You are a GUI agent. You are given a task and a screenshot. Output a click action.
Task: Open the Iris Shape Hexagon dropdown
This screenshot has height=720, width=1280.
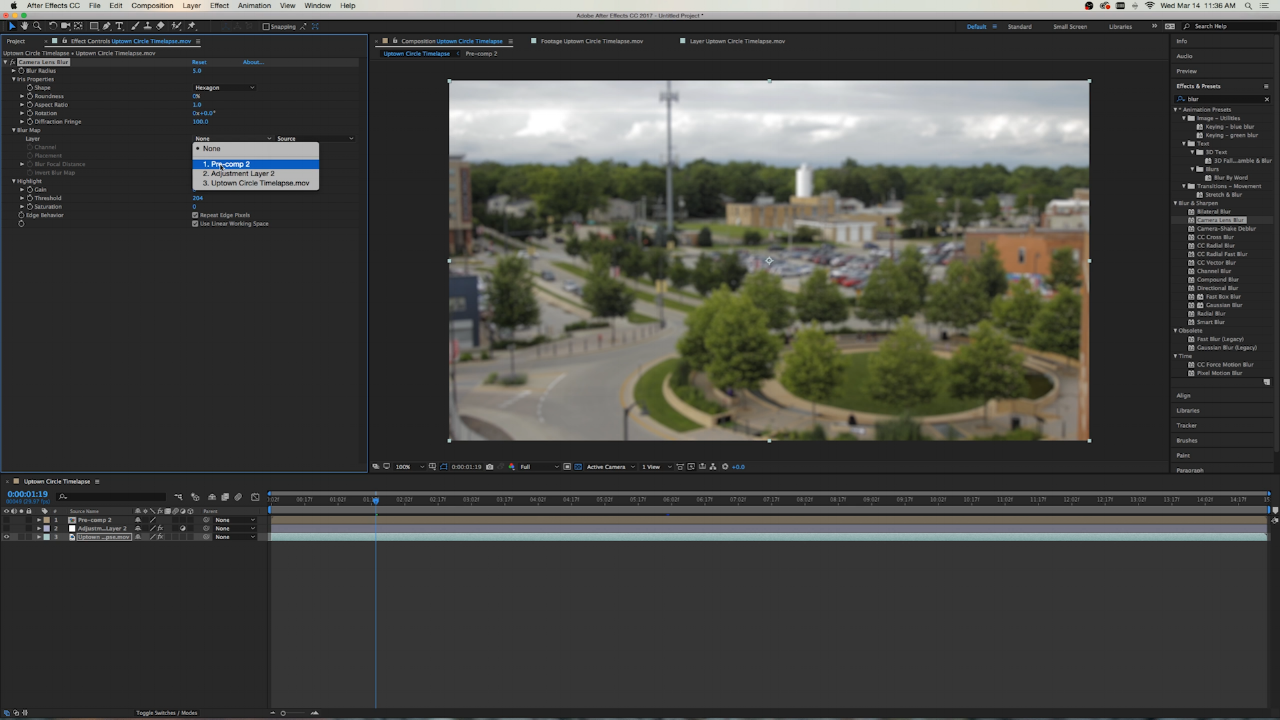click(224, 88)
